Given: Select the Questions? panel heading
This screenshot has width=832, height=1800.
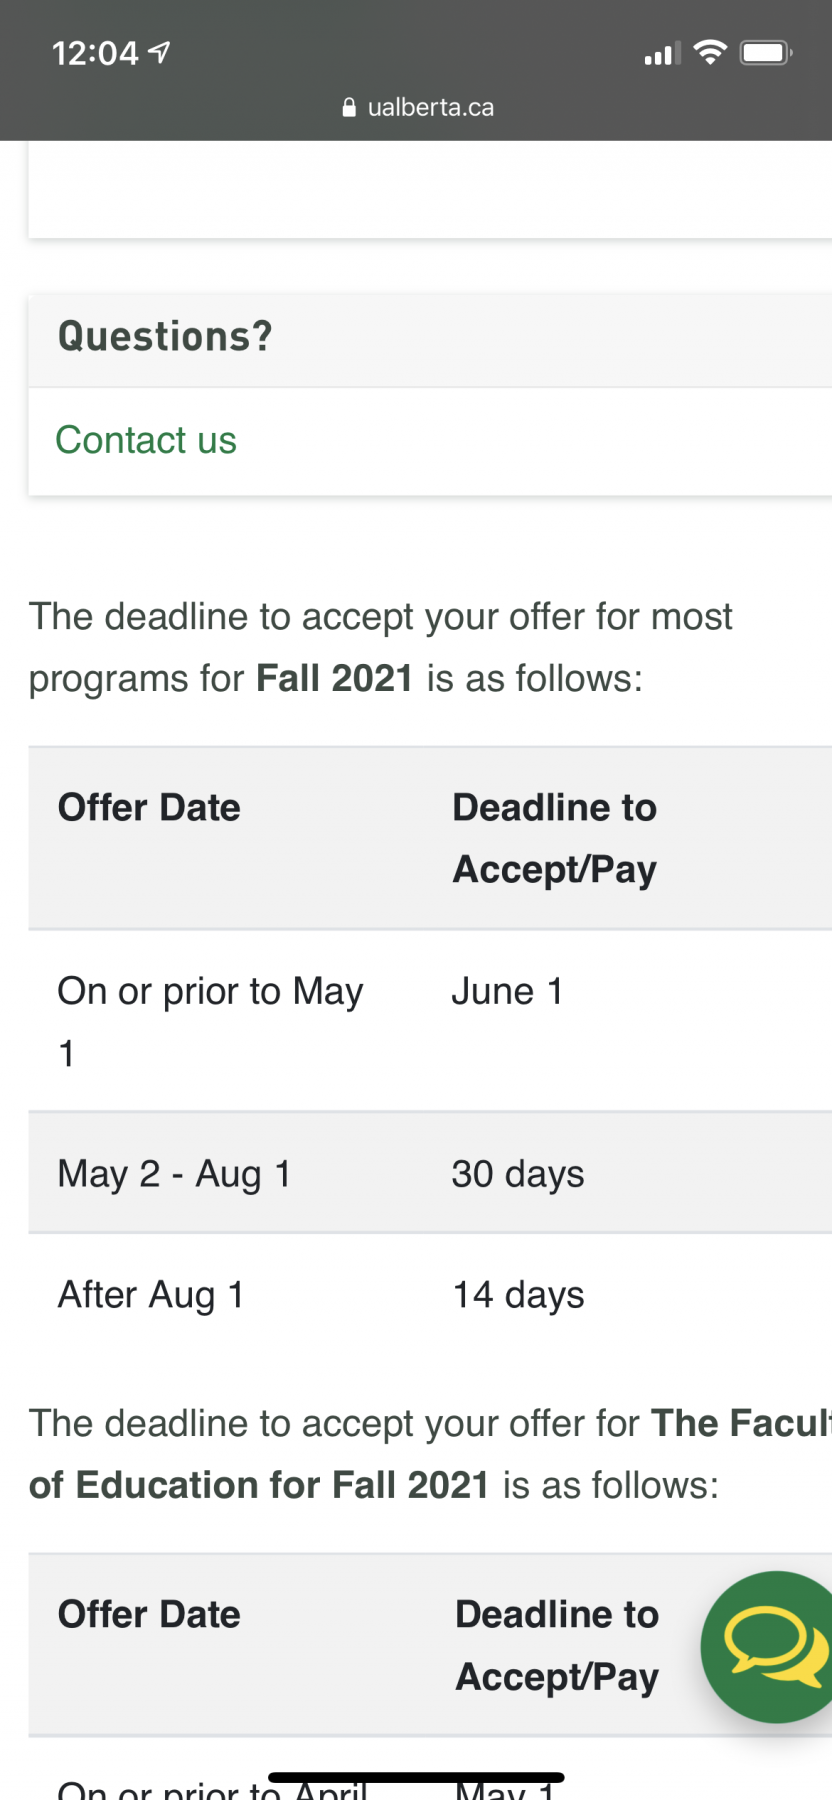Looking at the screenshot, I should click(x=165, y=336).
